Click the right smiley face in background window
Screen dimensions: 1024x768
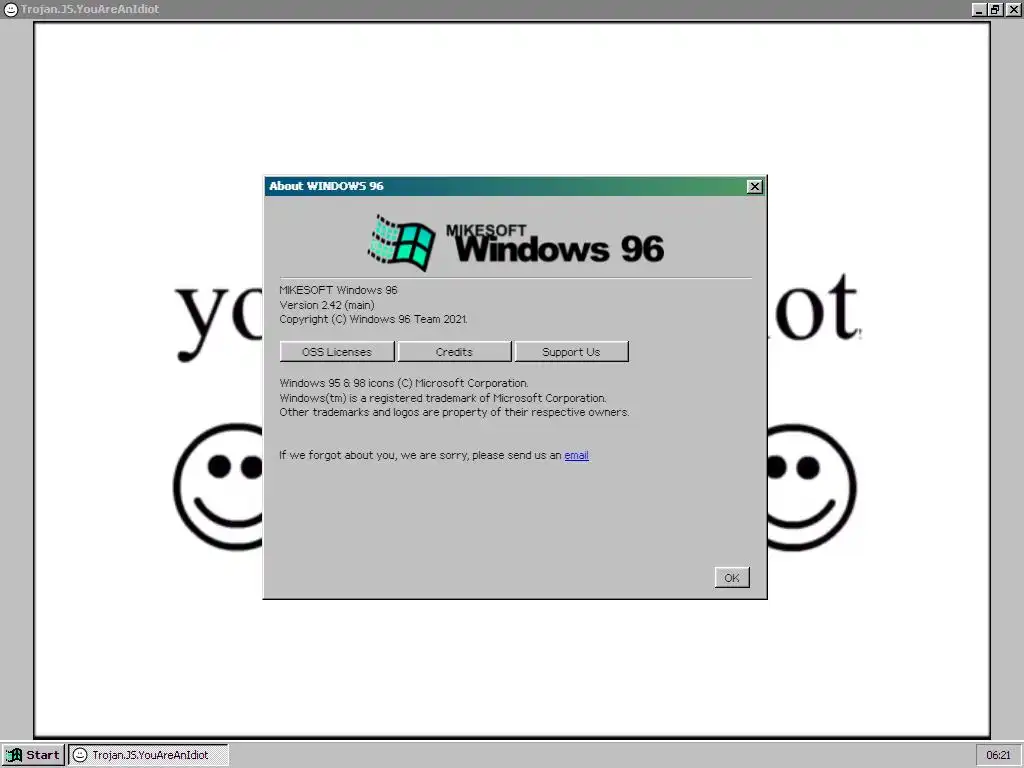point(812,487)
